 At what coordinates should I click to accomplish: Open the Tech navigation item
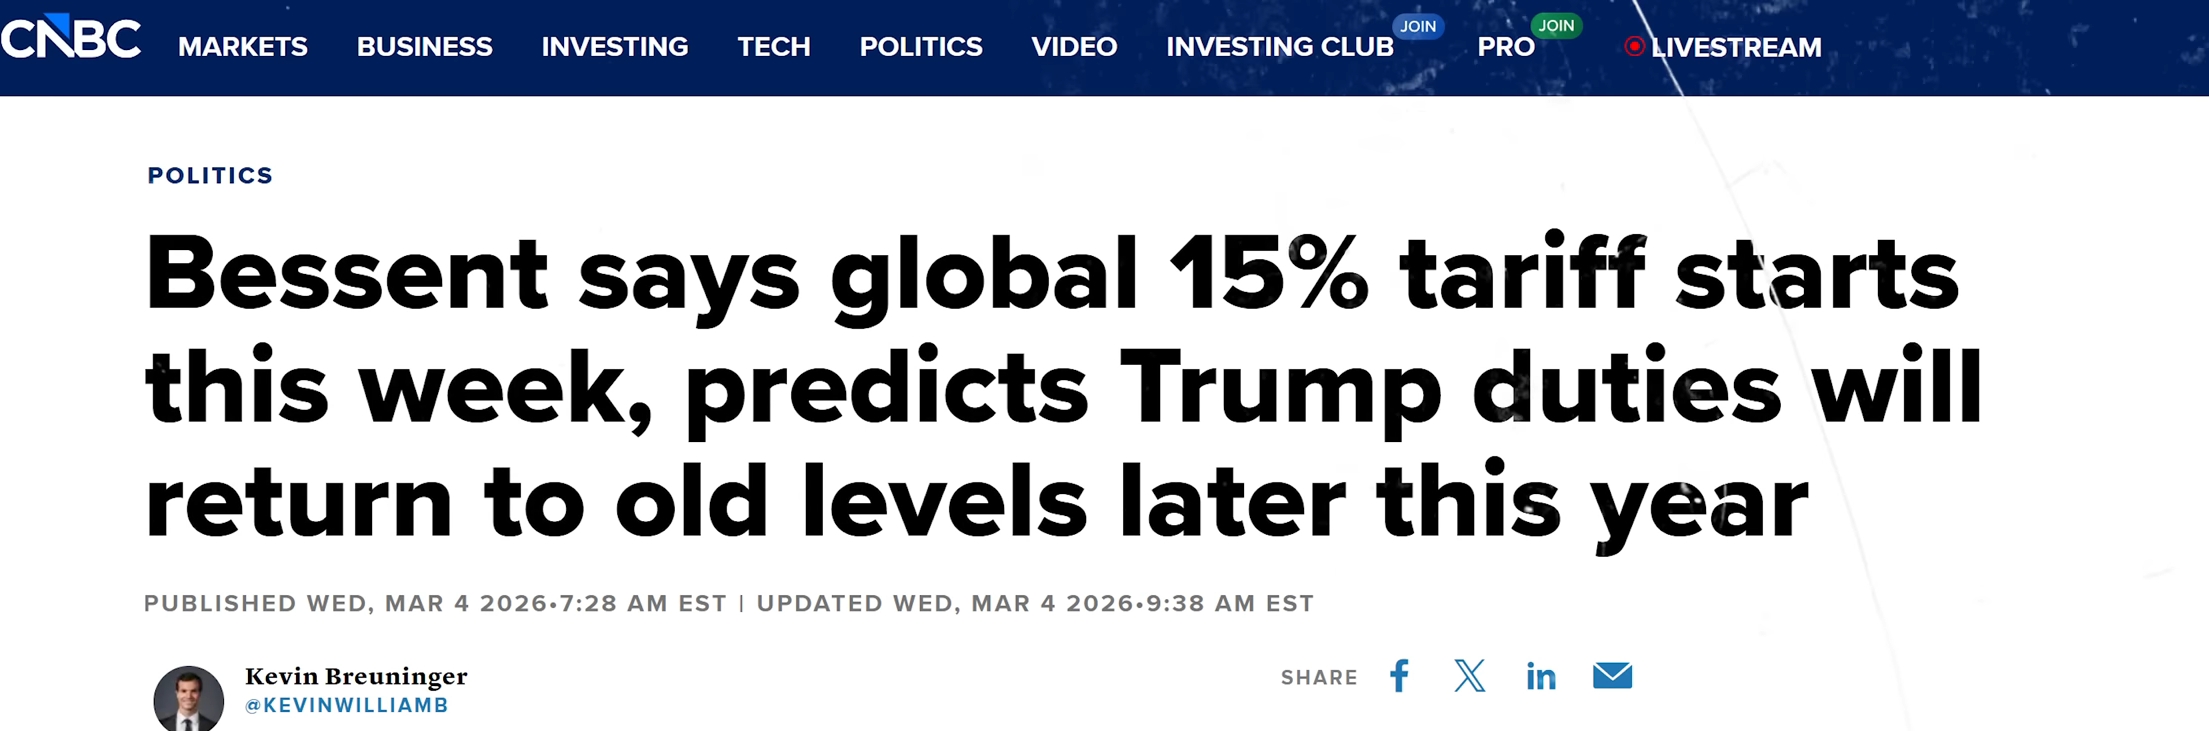[774, 47]
